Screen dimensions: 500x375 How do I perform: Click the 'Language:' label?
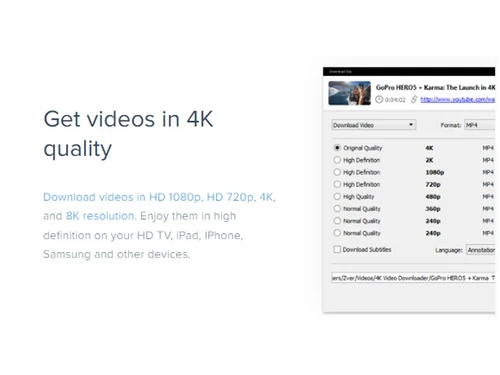pyautogui.click(x=449, y=250)
